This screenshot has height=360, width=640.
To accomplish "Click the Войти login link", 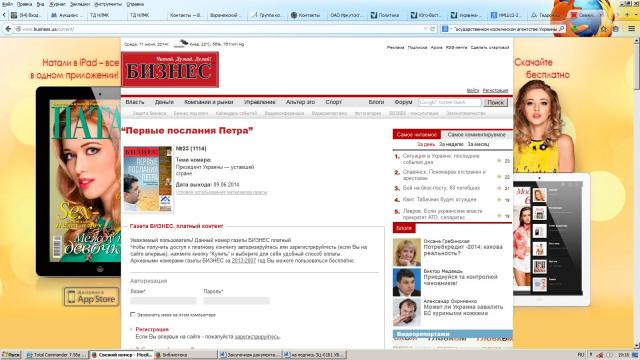I will click(x=473, y=91).
